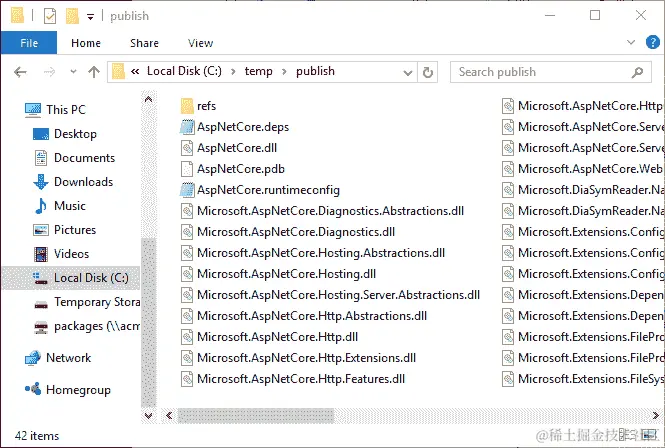Select Music in navigation pane
This screenshot has width=665, height=448.
pos(59,206)
